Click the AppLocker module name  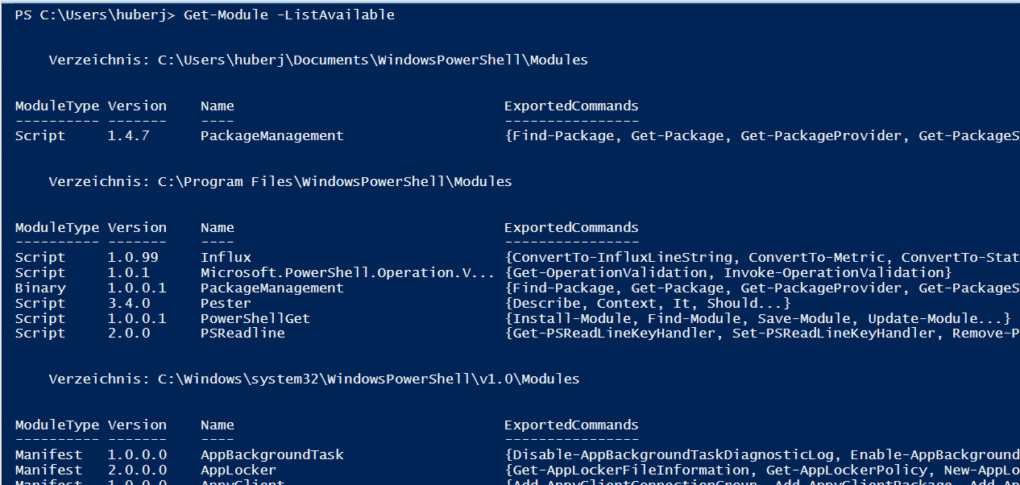point(238,469)
